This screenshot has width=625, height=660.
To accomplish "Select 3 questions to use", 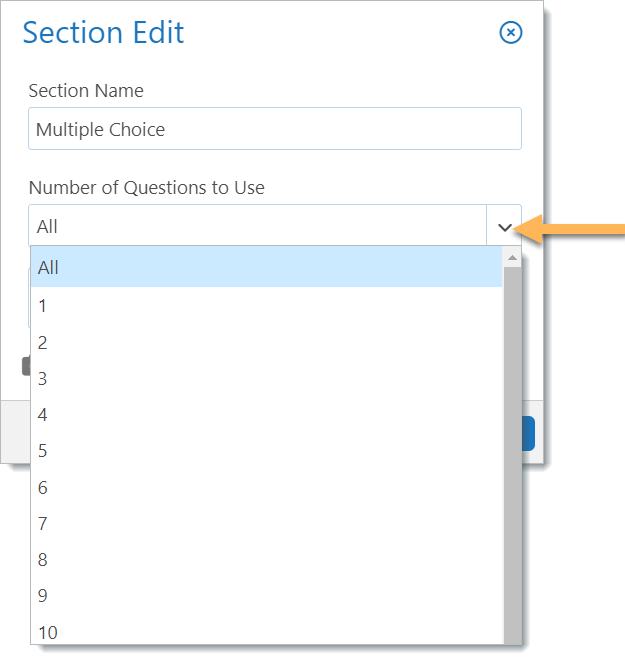I will pyautogui.click(x=266, y=378).
